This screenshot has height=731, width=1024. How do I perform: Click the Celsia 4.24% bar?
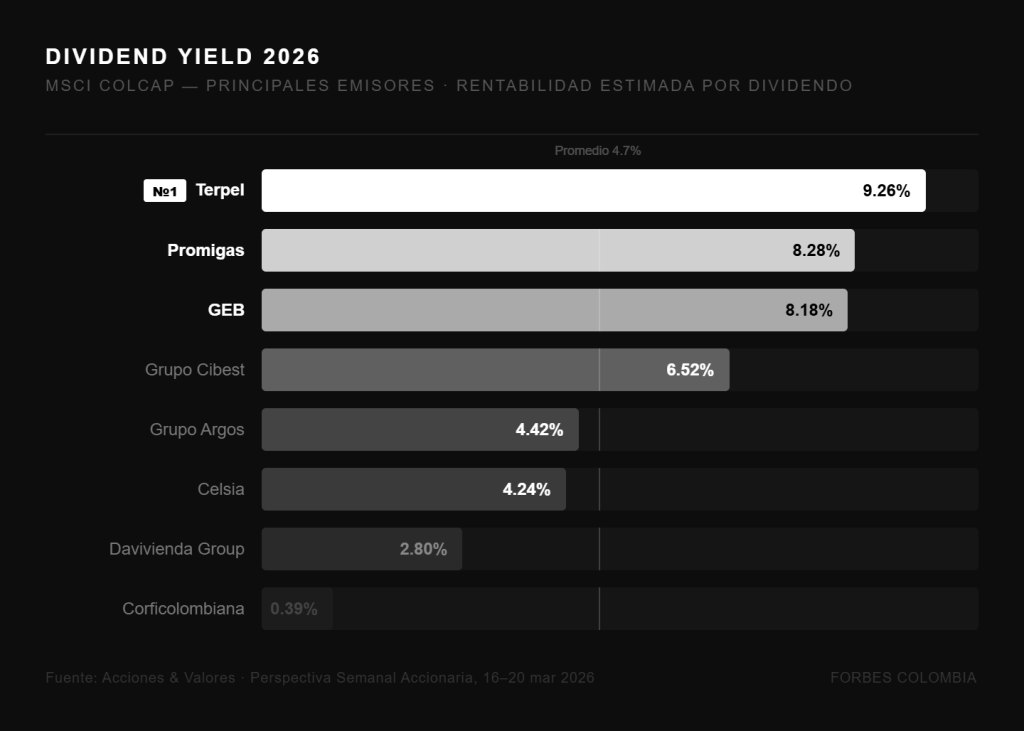413,490
